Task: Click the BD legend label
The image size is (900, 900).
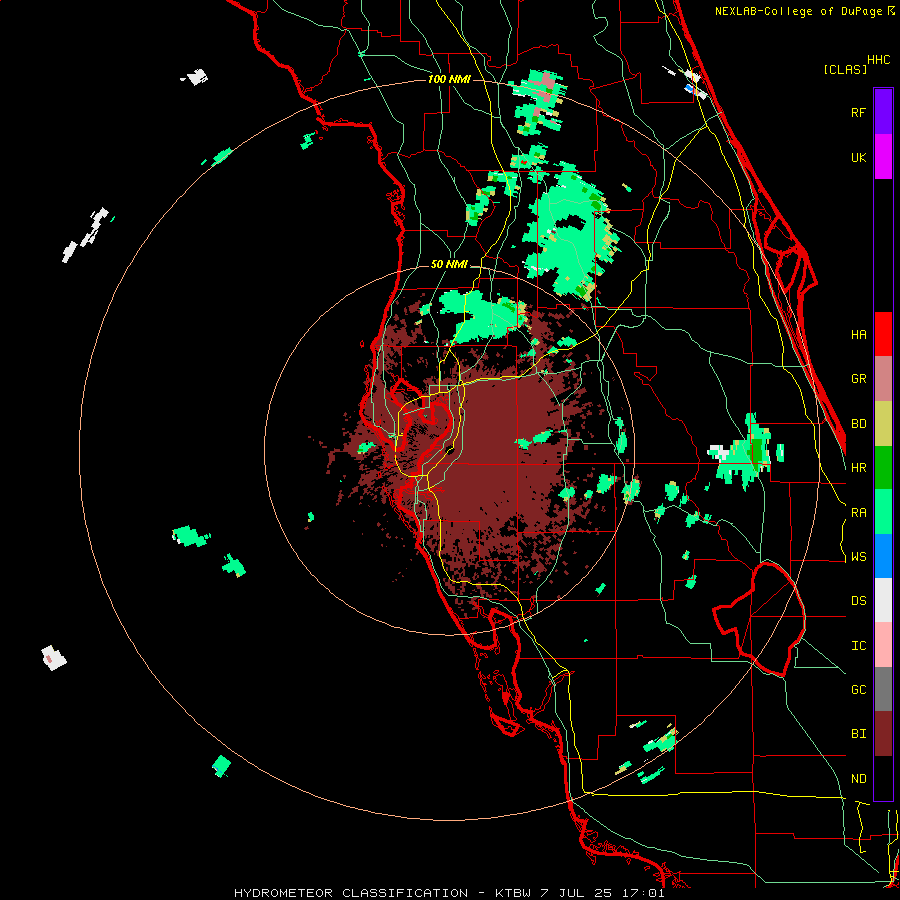Action: coord(858,424)
